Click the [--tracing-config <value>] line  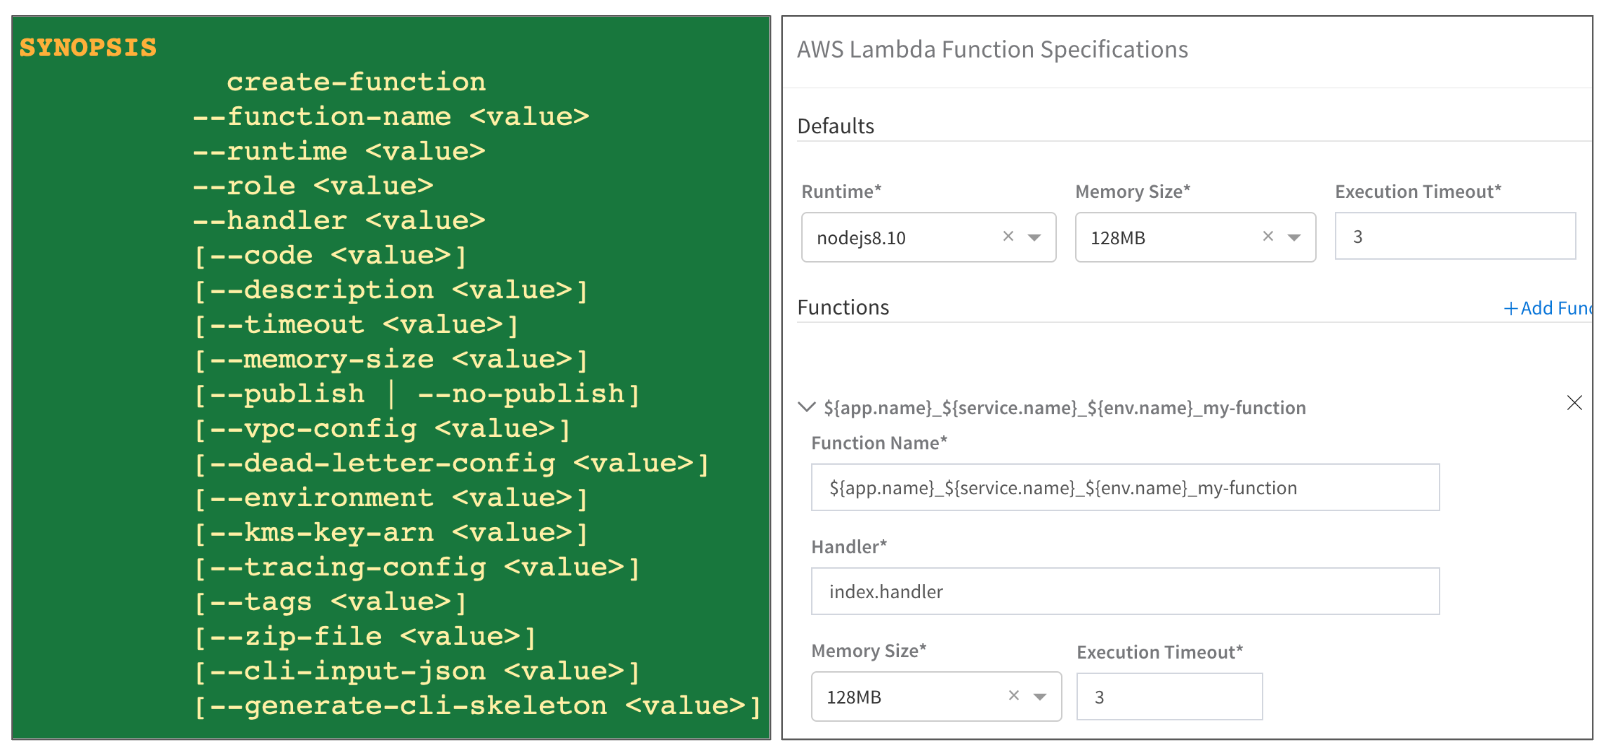point(417,567)
